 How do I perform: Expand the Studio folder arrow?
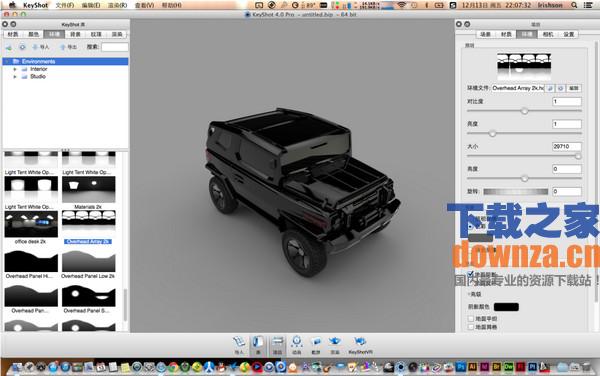click(x=15, y=77)
